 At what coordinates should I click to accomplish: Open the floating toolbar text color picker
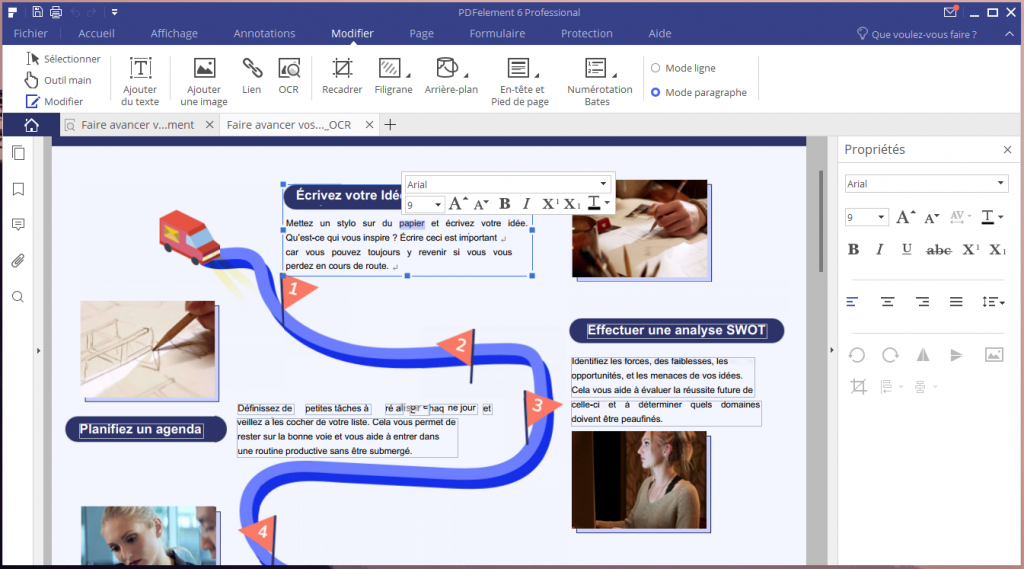598,204
